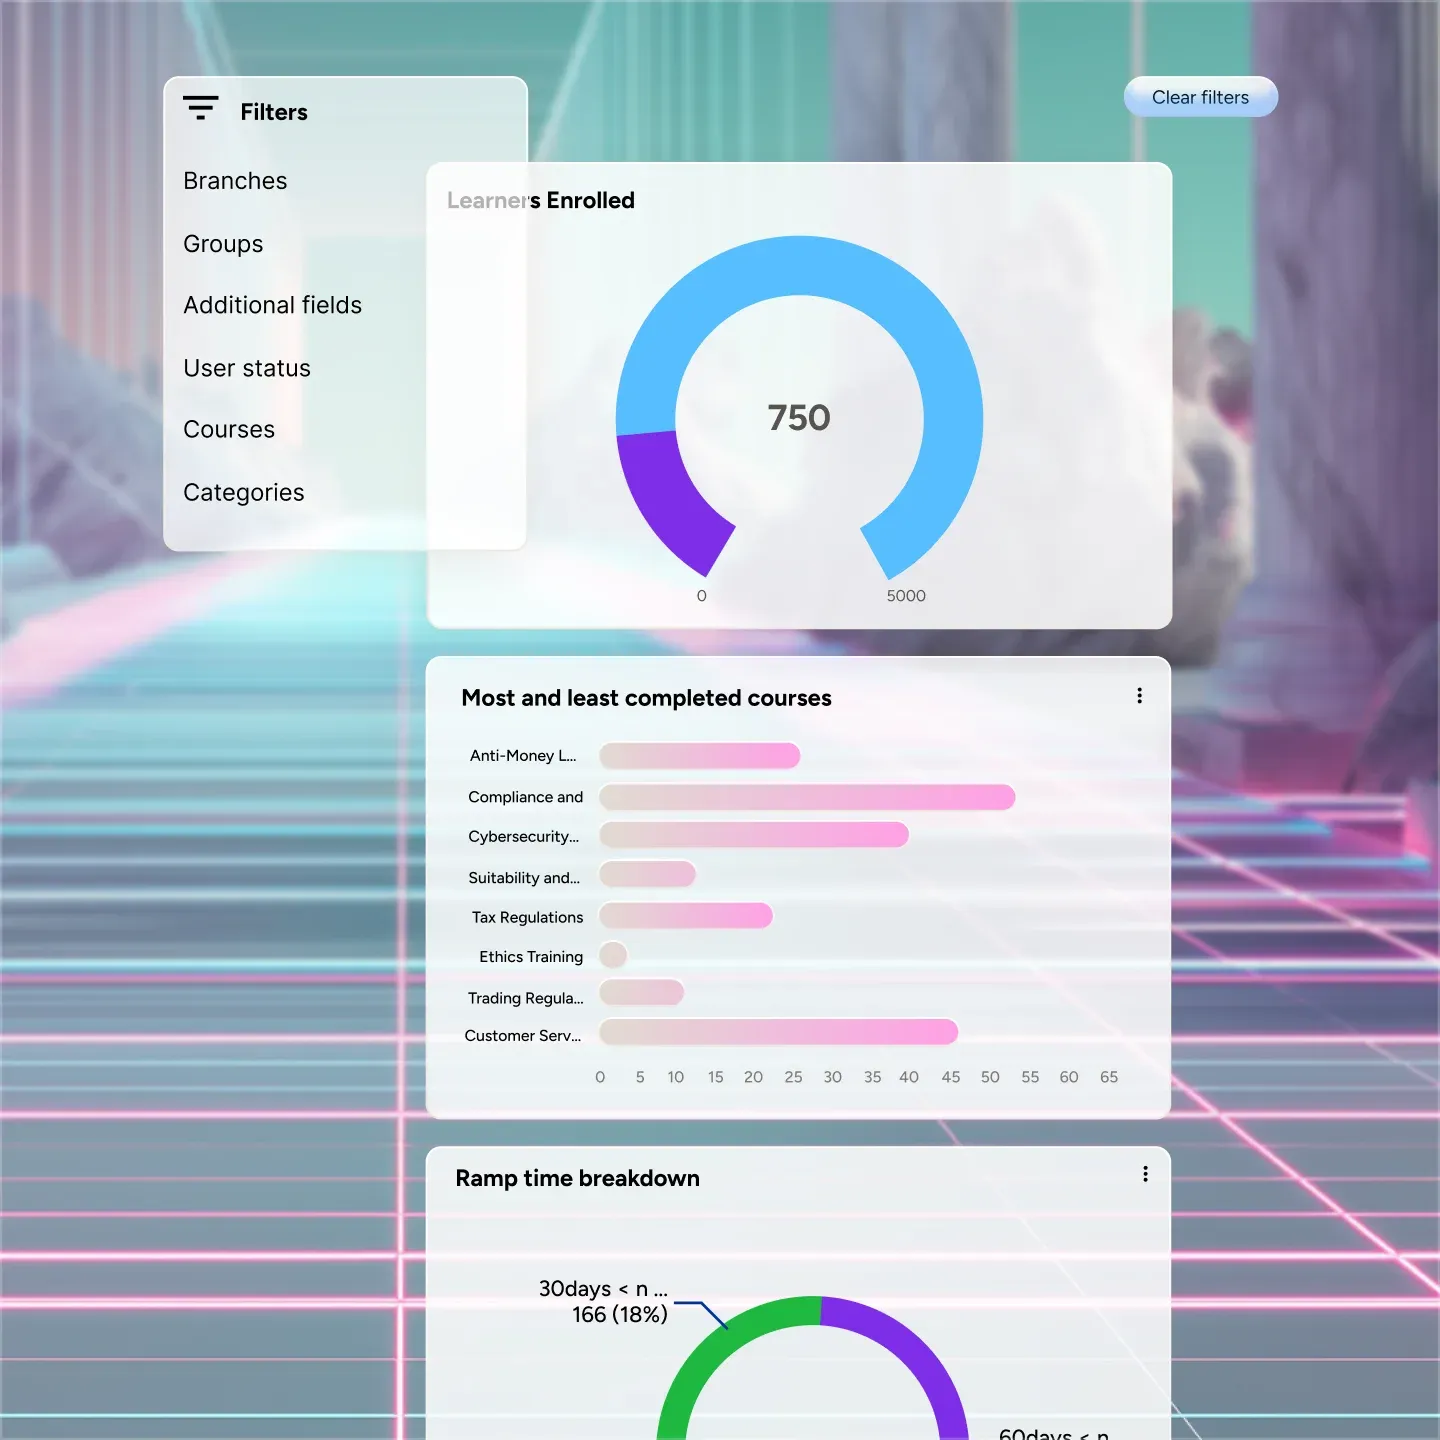Click the Cybersecurity course bar
This screenshot has height=1440, width=1440.
(753, 835)
